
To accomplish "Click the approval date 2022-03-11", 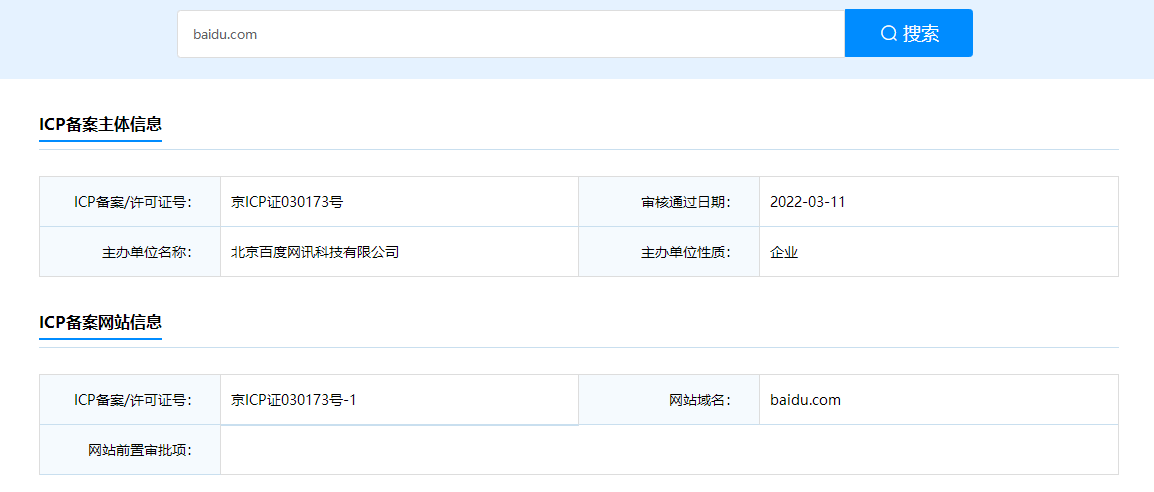I will (807, 202).
